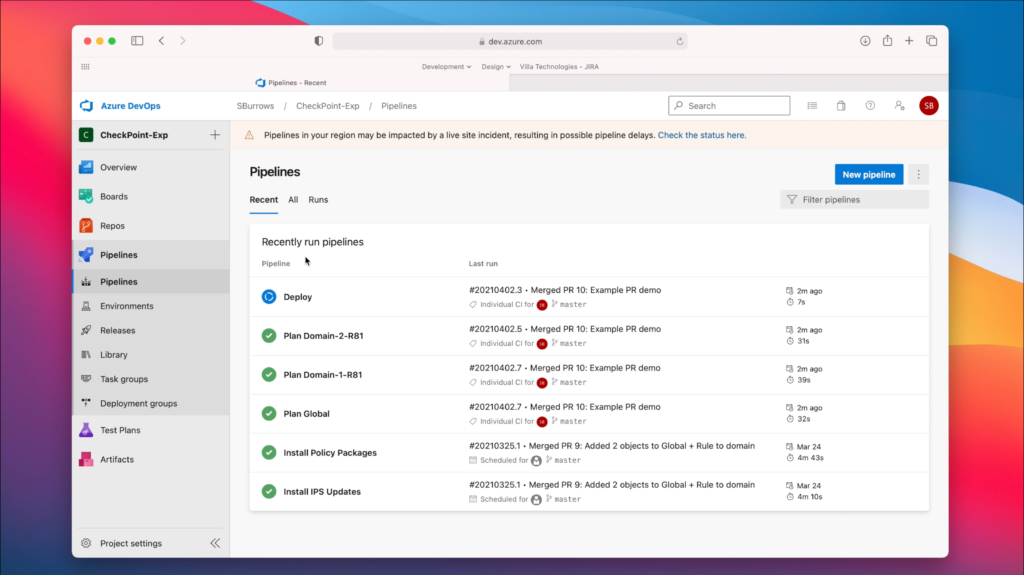1024x575 pixels.
Task: Click the SB account avatar
Action: tap(929, 106)
